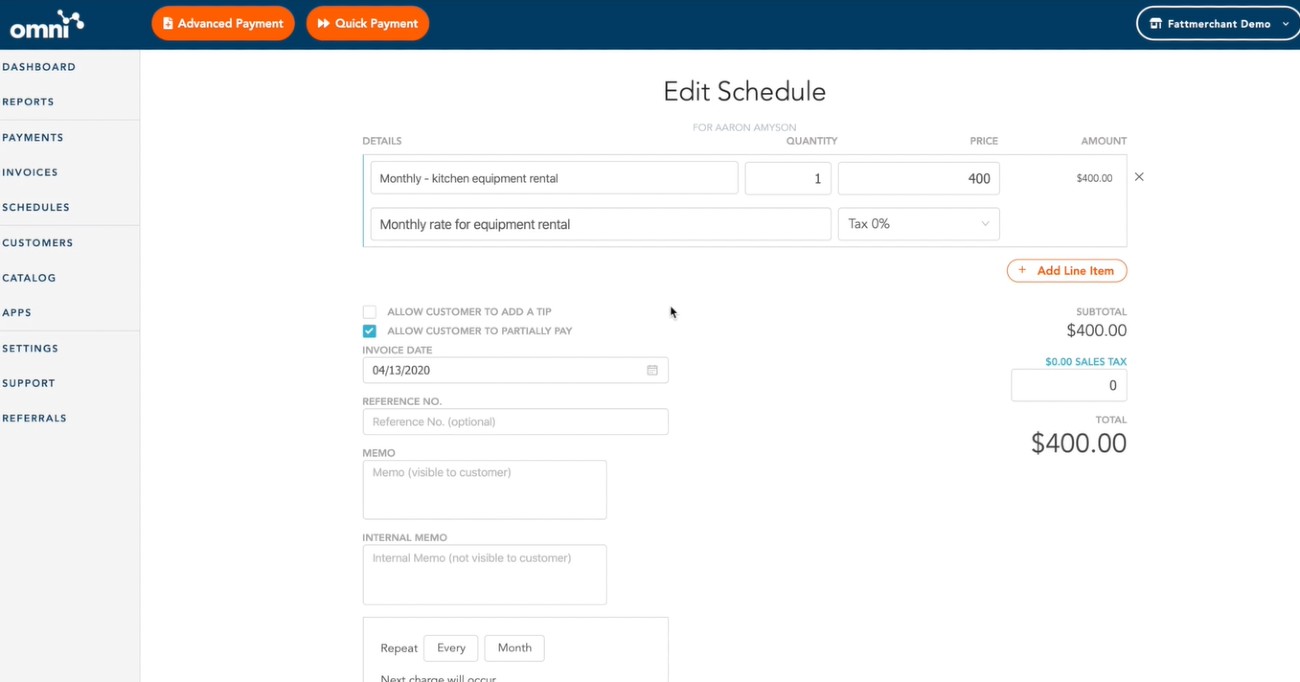The image size is (1300, 682).
Task: Click the Omni logo icon
Action: coord(47,24)
